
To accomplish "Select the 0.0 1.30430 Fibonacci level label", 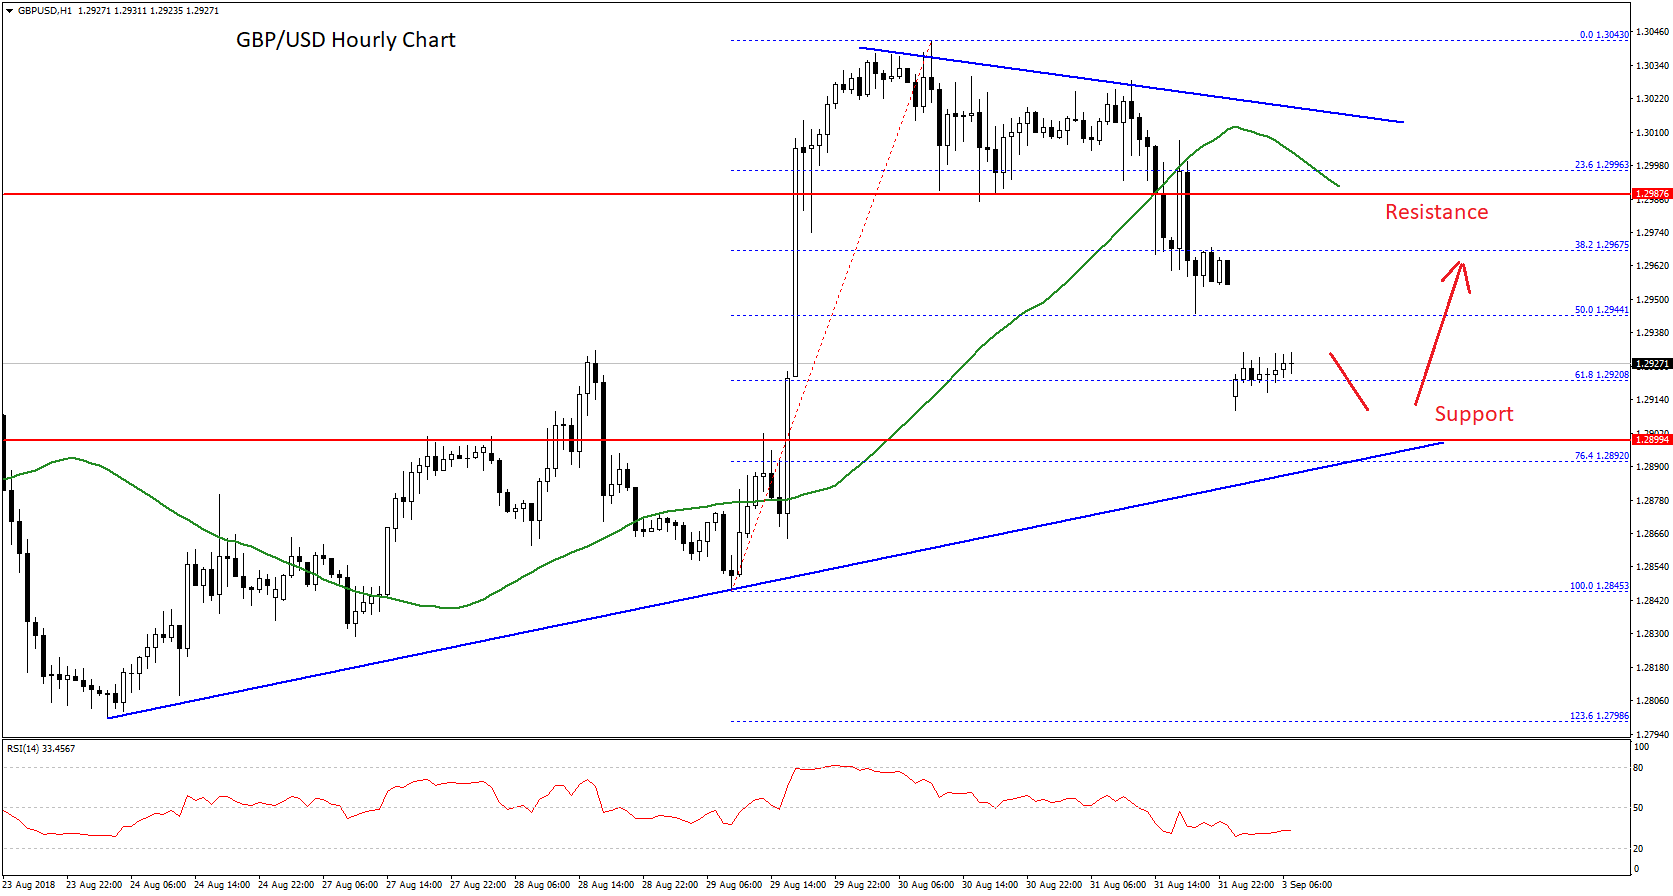I will [1603, 35].
